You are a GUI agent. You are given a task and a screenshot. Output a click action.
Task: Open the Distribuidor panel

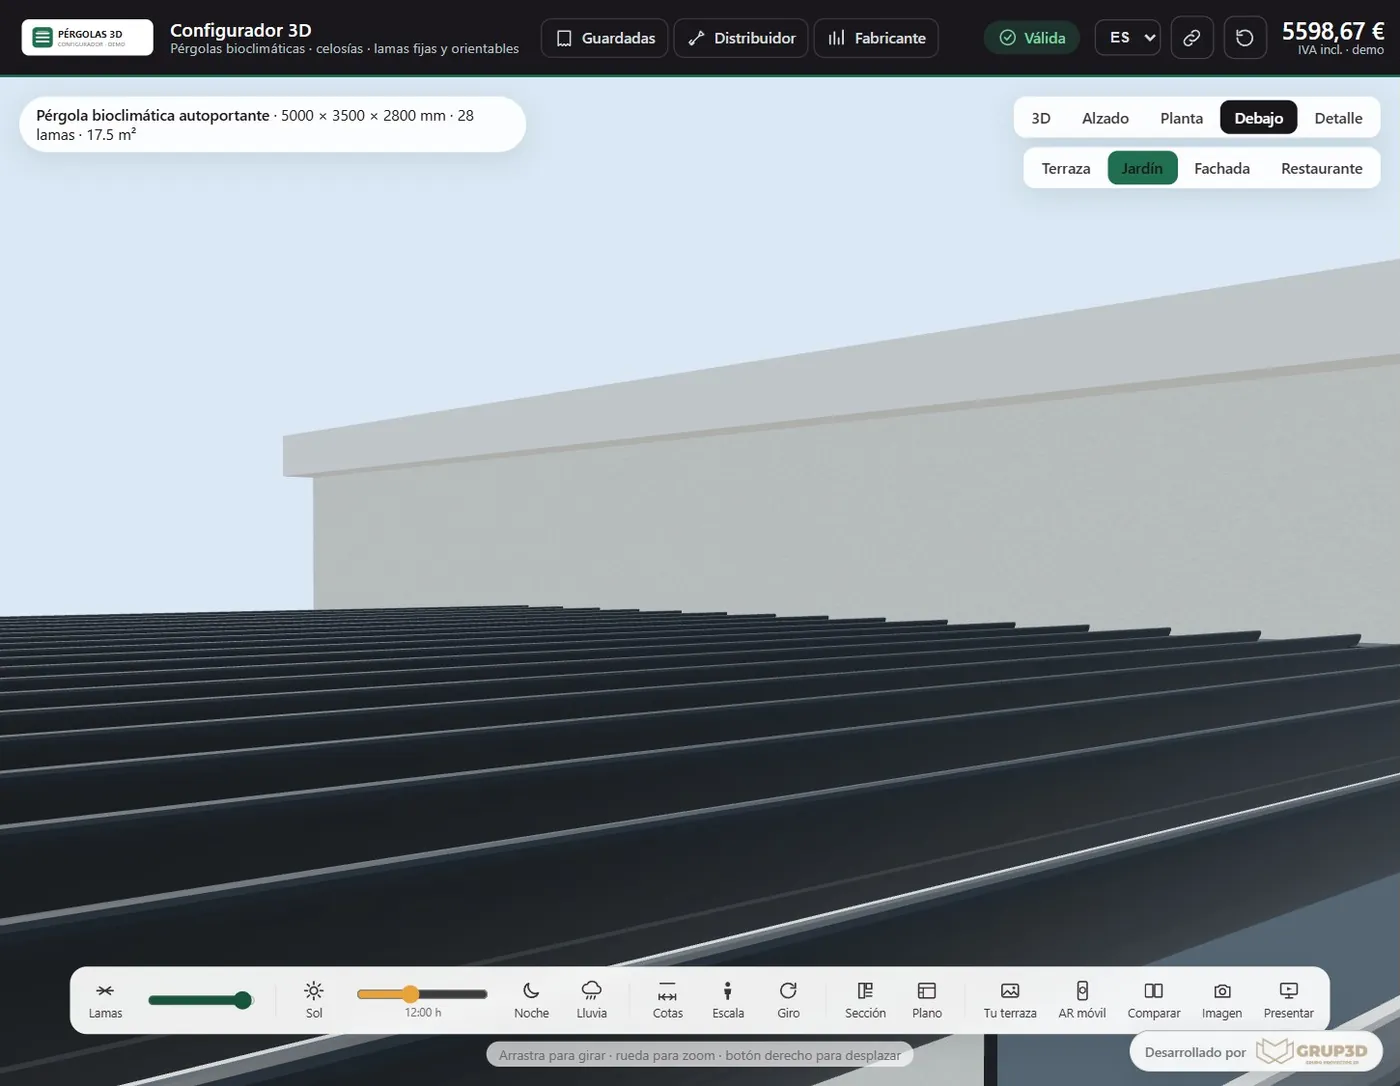point(741,38)
